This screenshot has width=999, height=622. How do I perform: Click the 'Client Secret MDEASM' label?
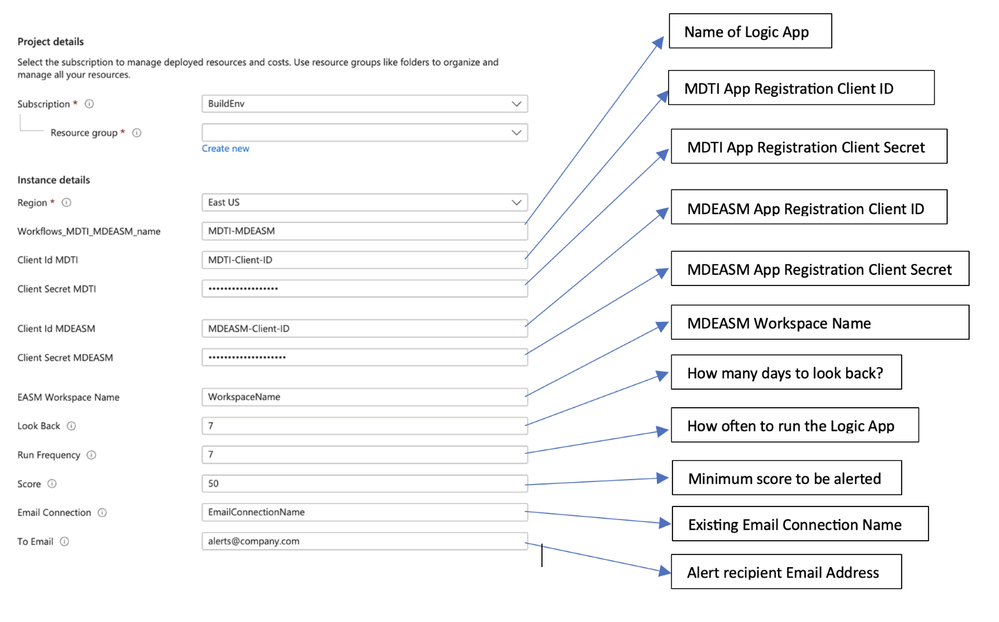(x=65, y=358)
